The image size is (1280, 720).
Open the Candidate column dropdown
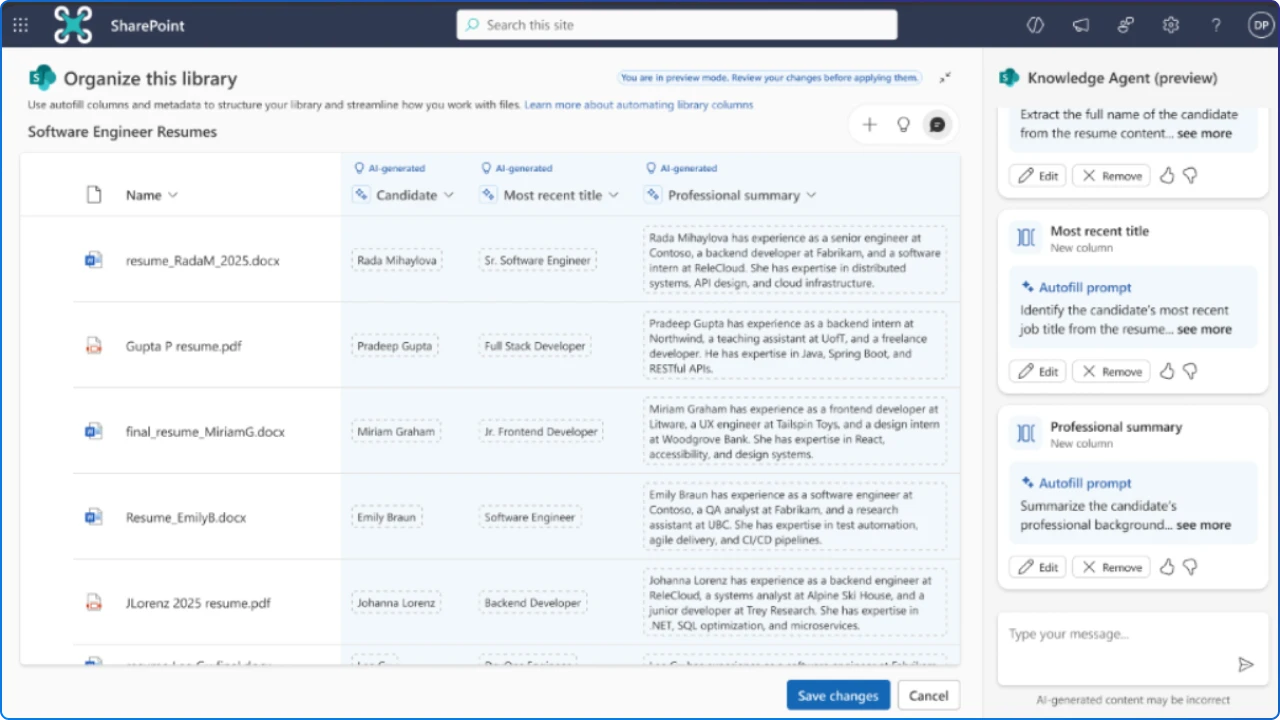click(x=448, y=195)
